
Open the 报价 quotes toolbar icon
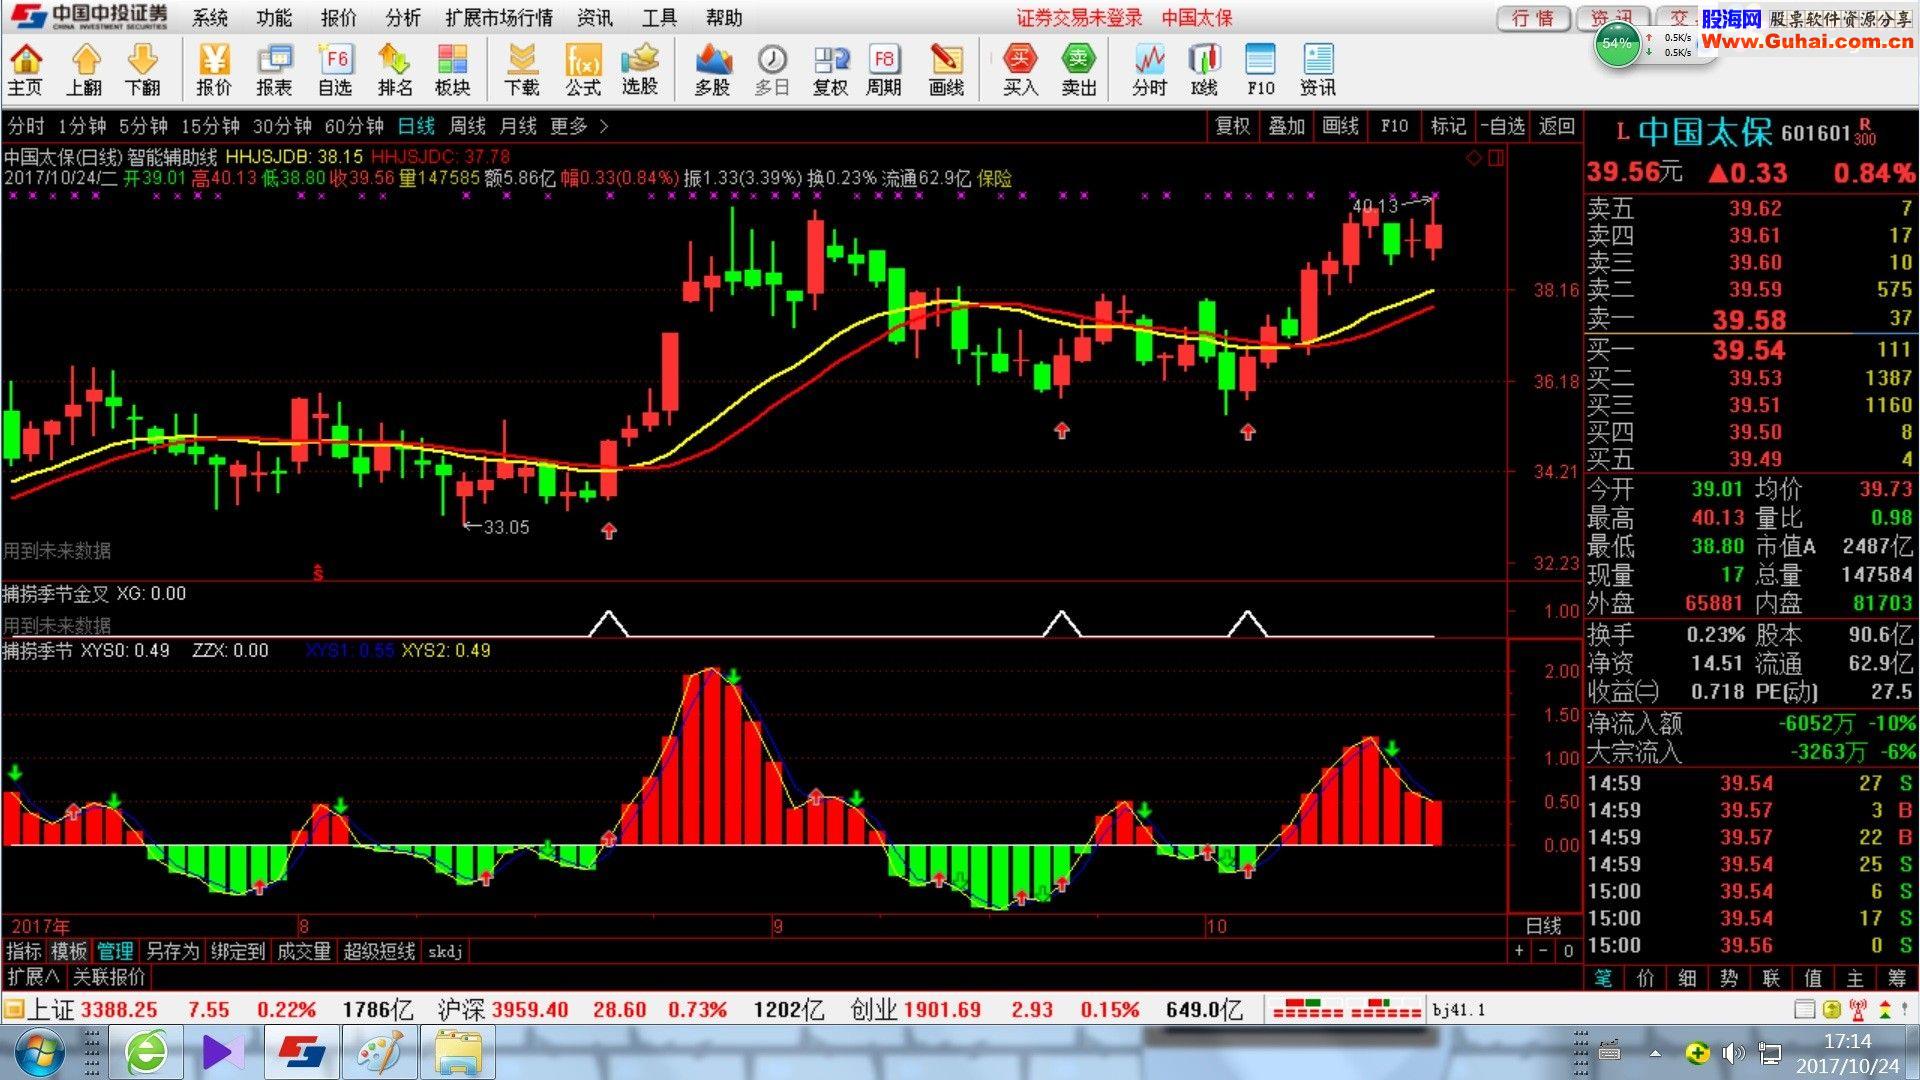pyautogui.click(x=214, y=70)
